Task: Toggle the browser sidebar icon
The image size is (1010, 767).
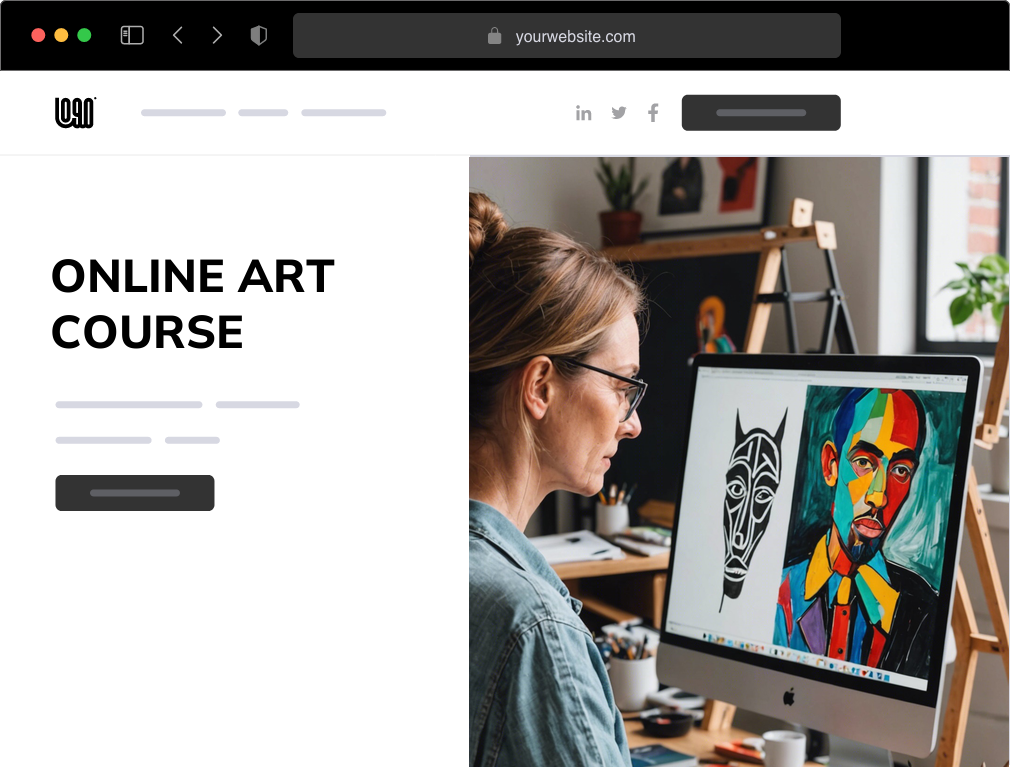Action: (x=132, y=35)
